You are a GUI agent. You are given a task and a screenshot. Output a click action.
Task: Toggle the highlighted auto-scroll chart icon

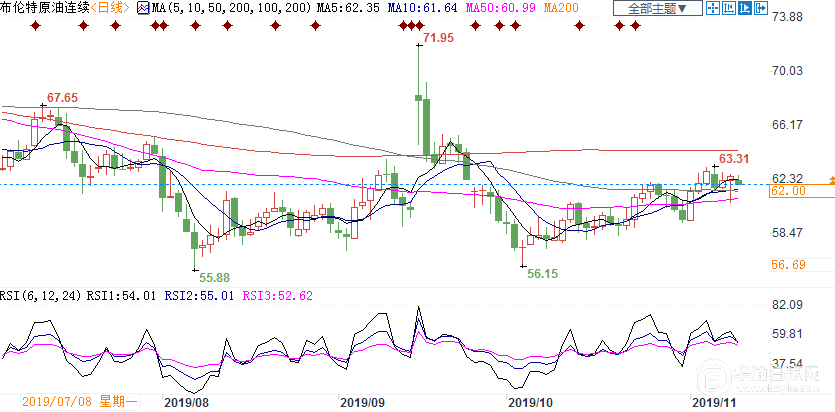[746, 8]
